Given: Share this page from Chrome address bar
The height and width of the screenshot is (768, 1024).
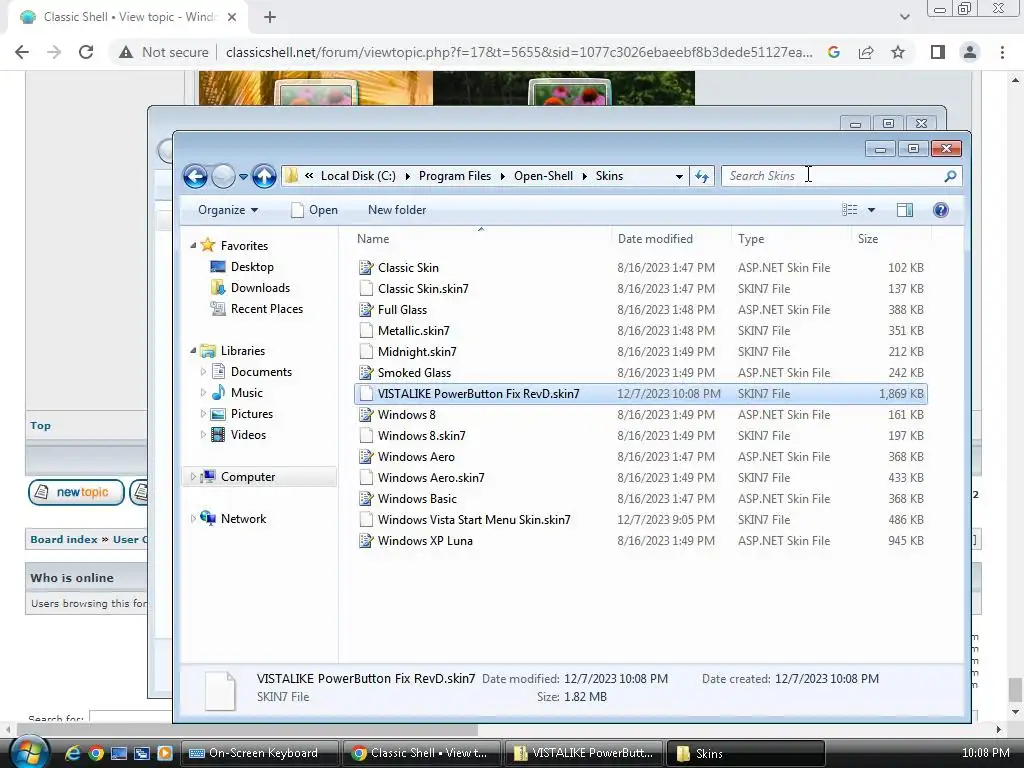Looking at the screenshot, I should pyautogui.click(x=866, y=52).
